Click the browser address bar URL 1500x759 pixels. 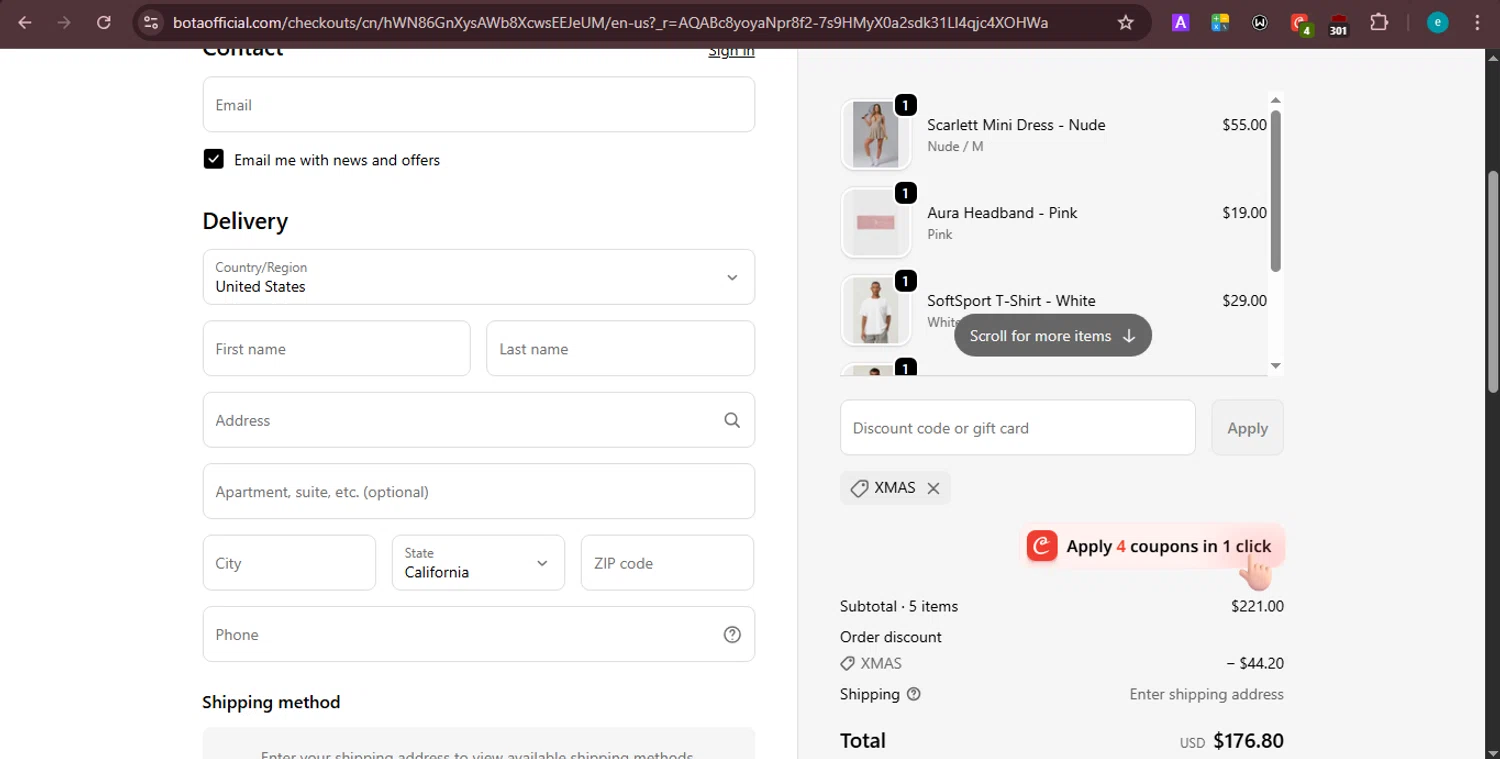pos(610,22)
